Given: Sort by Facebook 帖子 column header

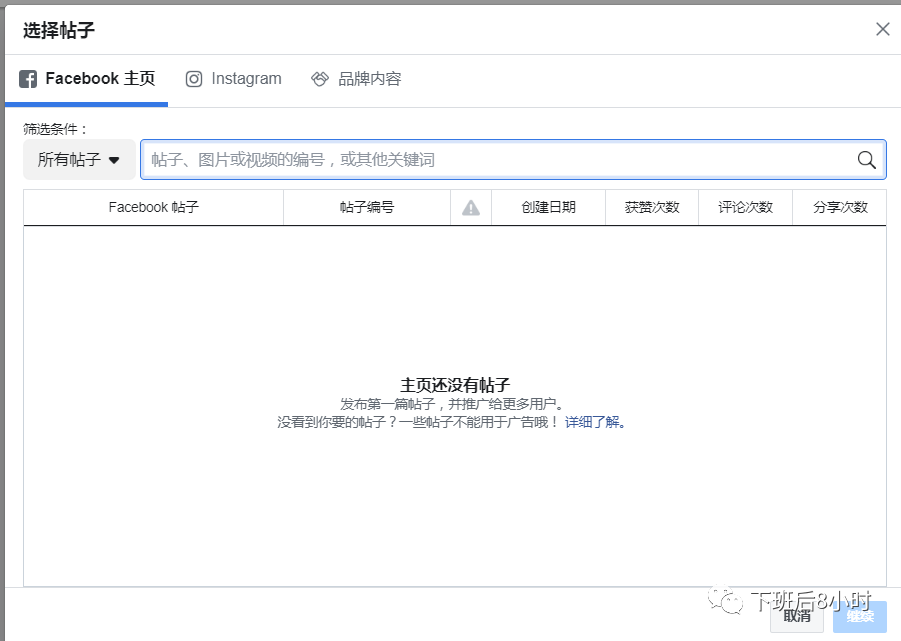Looking at the screenshot, I should (153, 207).
